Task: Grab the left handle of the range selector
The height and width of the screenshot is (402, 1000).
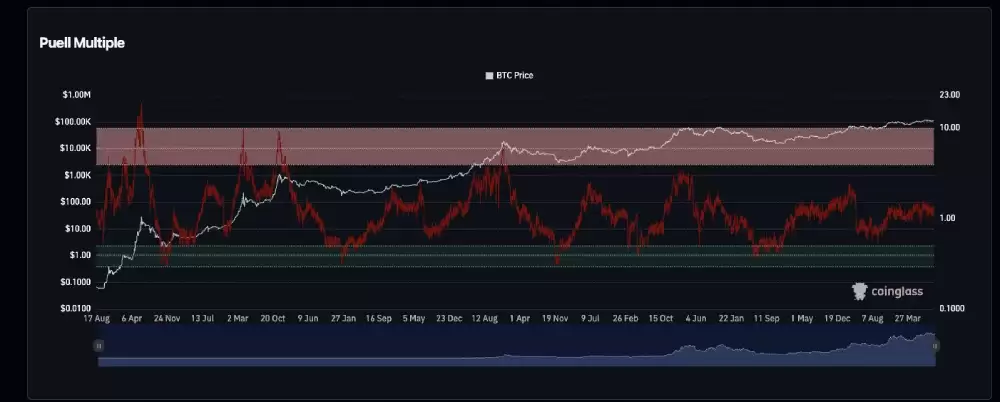Action: 98,345
